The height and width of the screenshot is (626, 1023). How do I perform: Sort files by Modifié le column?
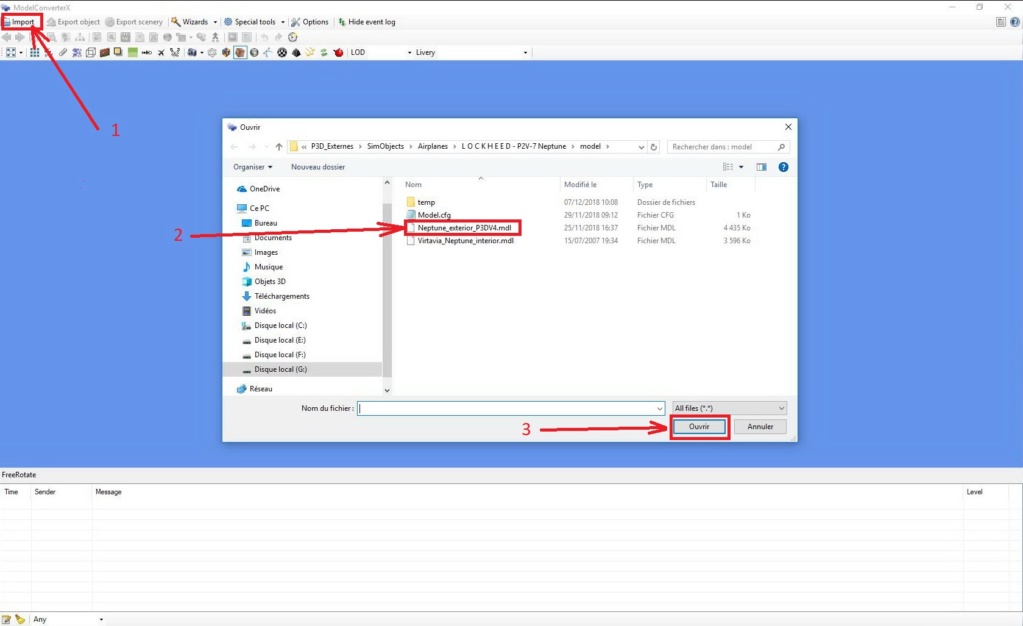[580, 185]
